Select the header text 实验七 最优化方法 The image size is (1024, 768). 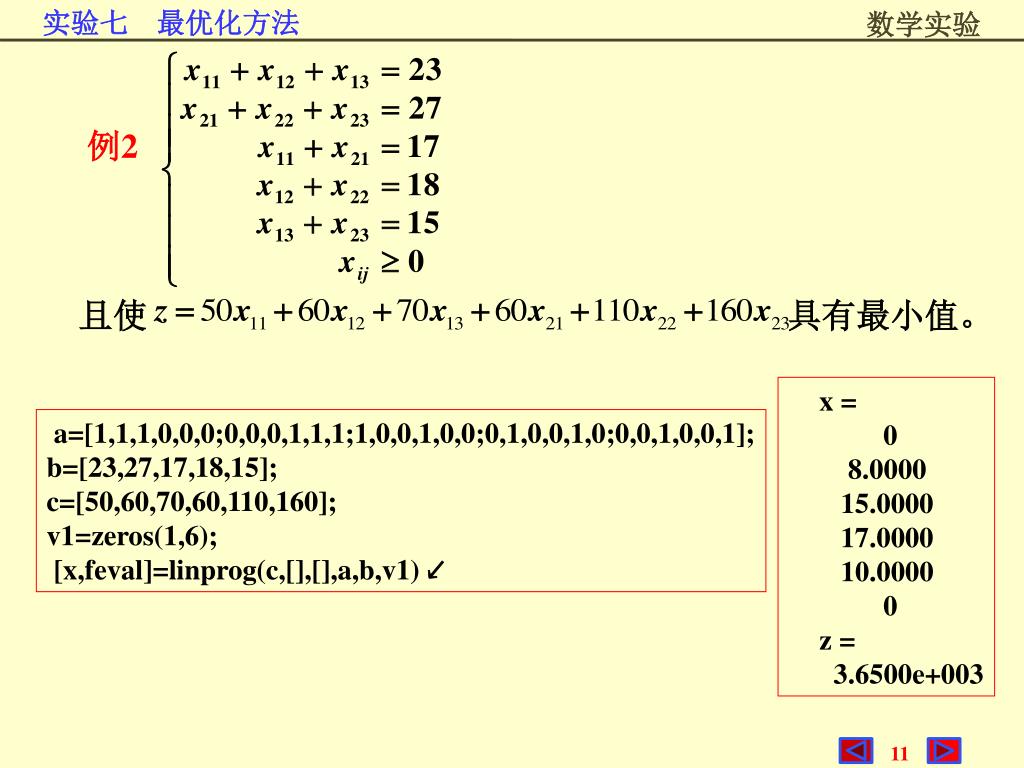point(171,24)
